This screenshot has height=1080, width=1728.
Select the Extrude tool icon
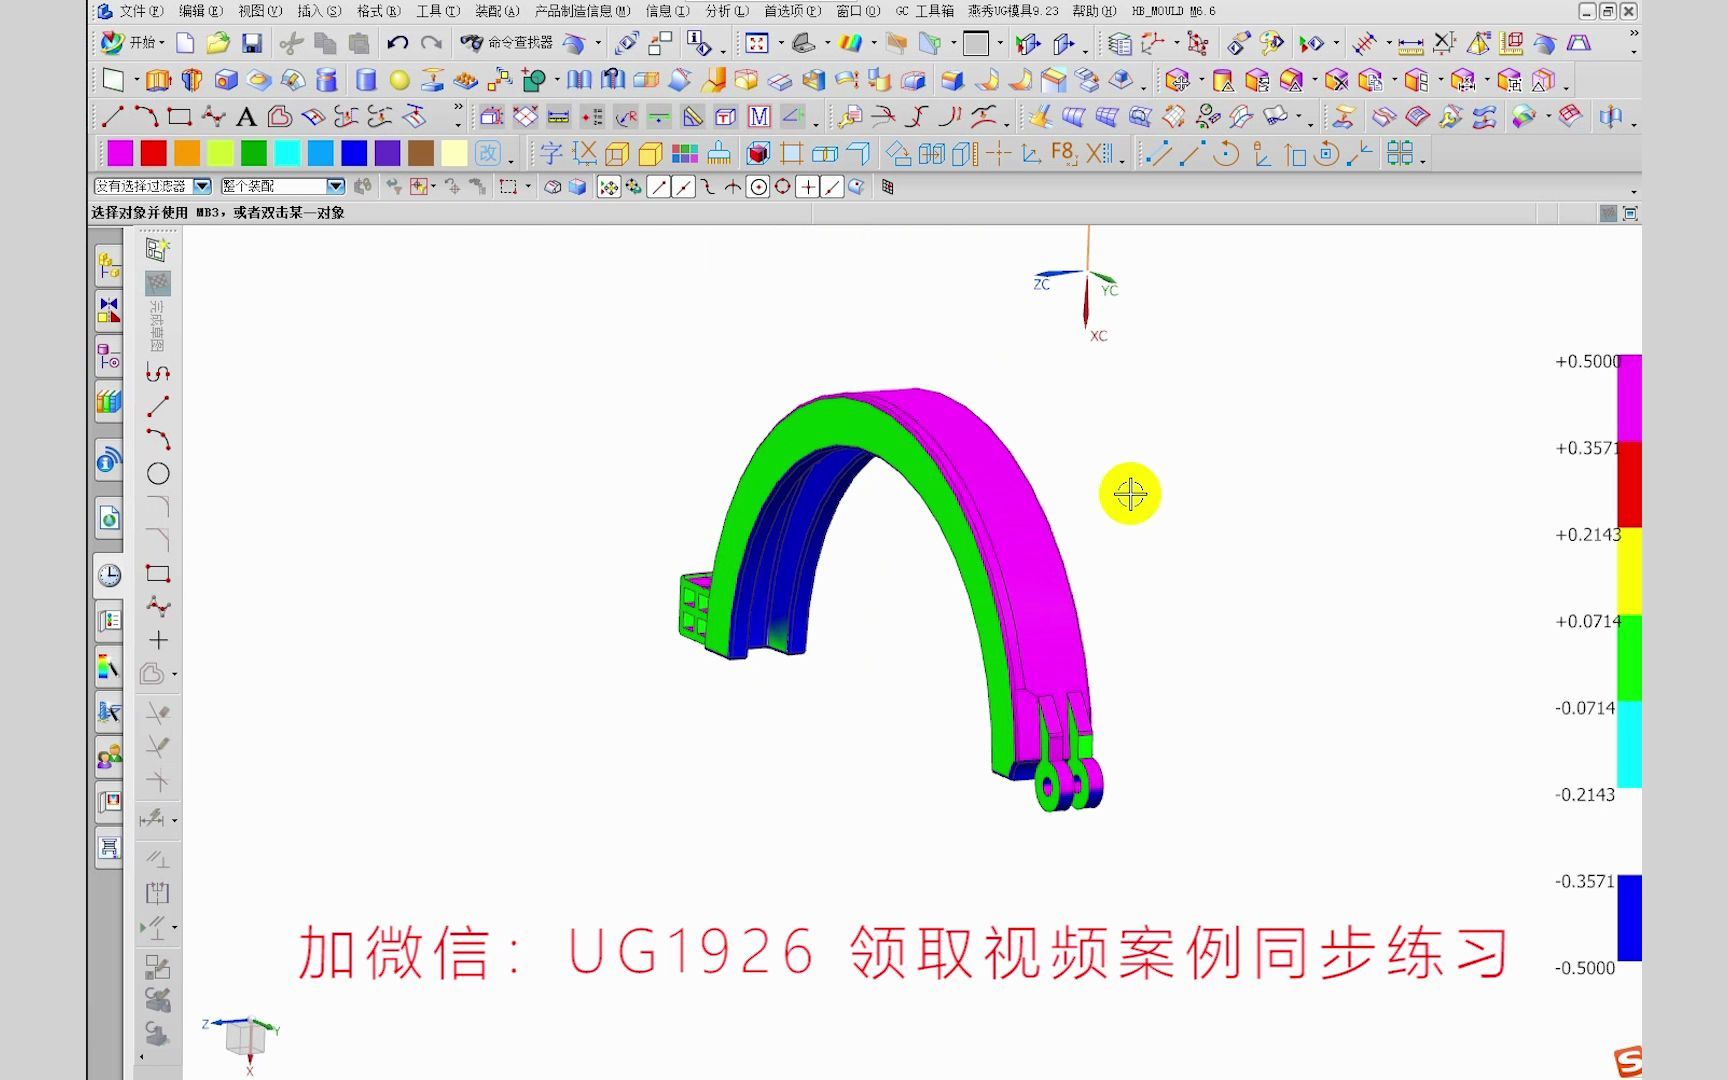click(158, 80)
